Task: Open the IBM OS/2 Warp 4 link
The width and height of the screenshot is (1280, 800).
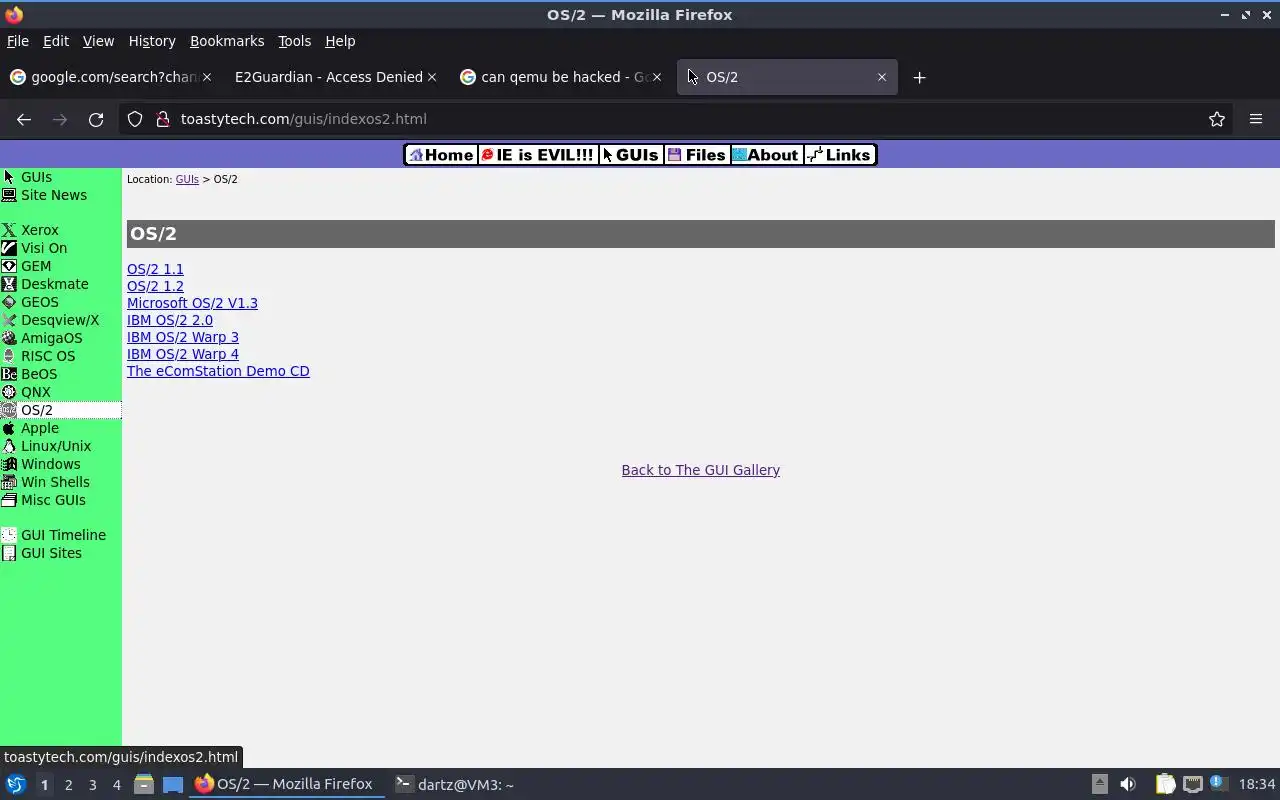Action: (183, 354)
